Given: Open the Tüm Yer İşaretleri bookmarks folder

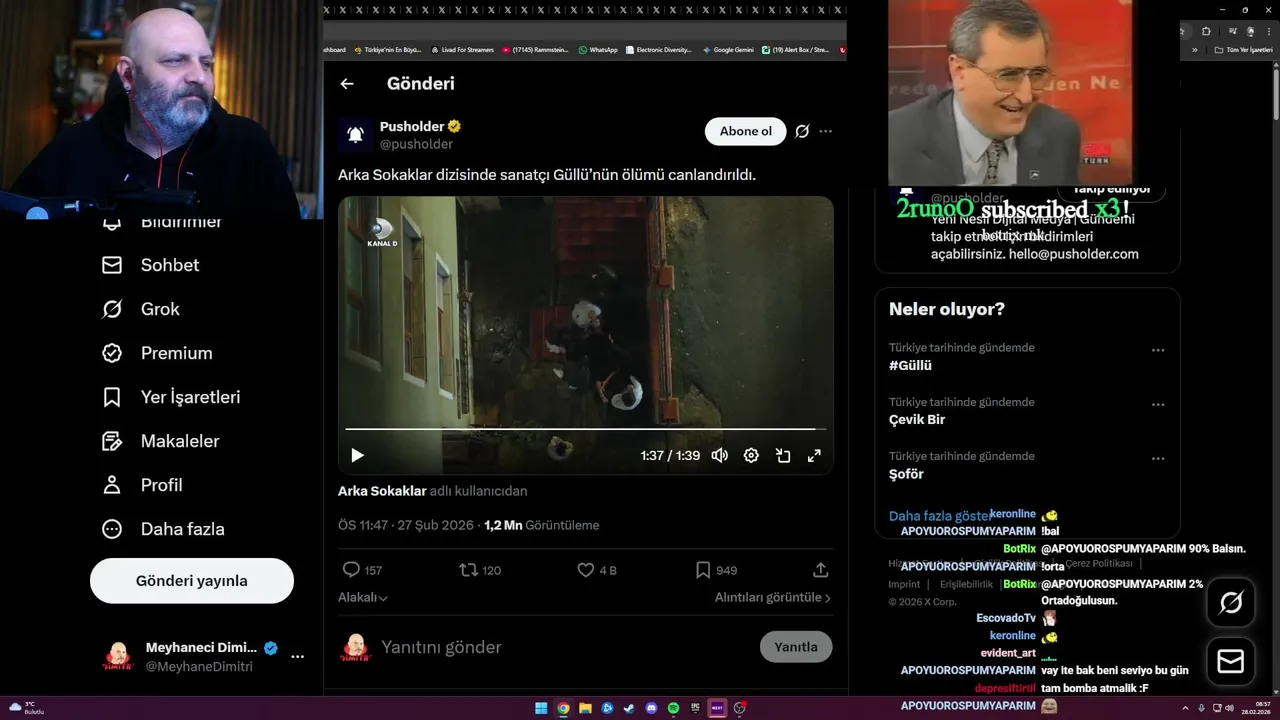Looking at the screenshot, I should click(1243, 49).
